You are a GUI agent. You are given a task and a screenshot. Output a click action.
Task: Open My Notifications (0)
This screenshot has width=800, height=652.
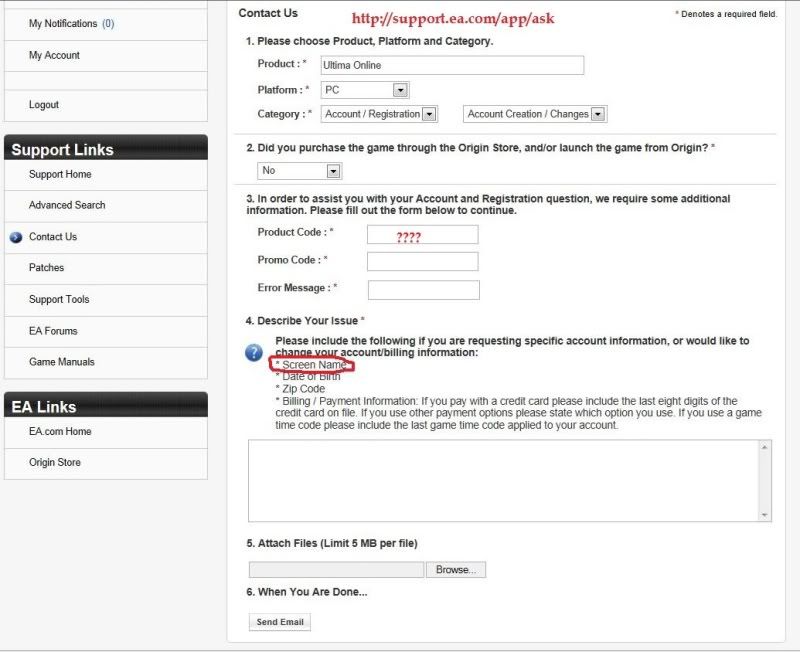[71, 23]
